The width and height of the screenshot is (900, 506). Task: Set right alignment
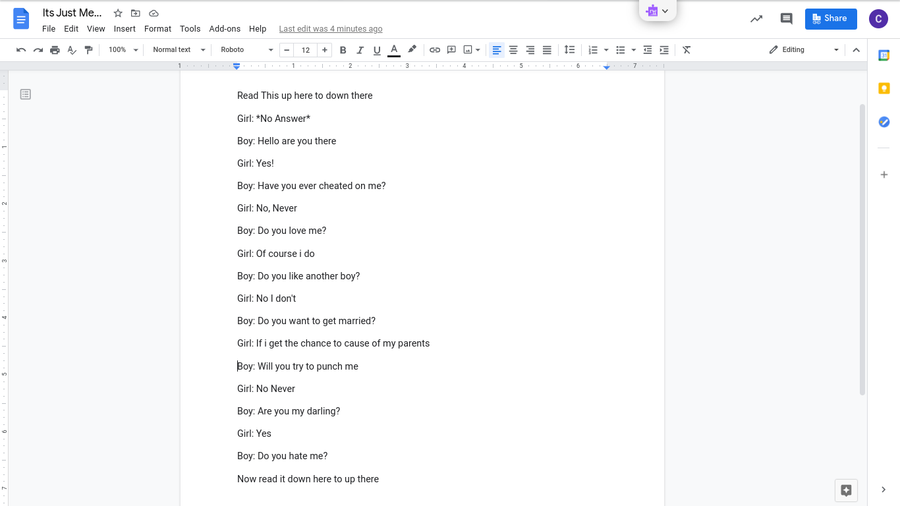530,50
